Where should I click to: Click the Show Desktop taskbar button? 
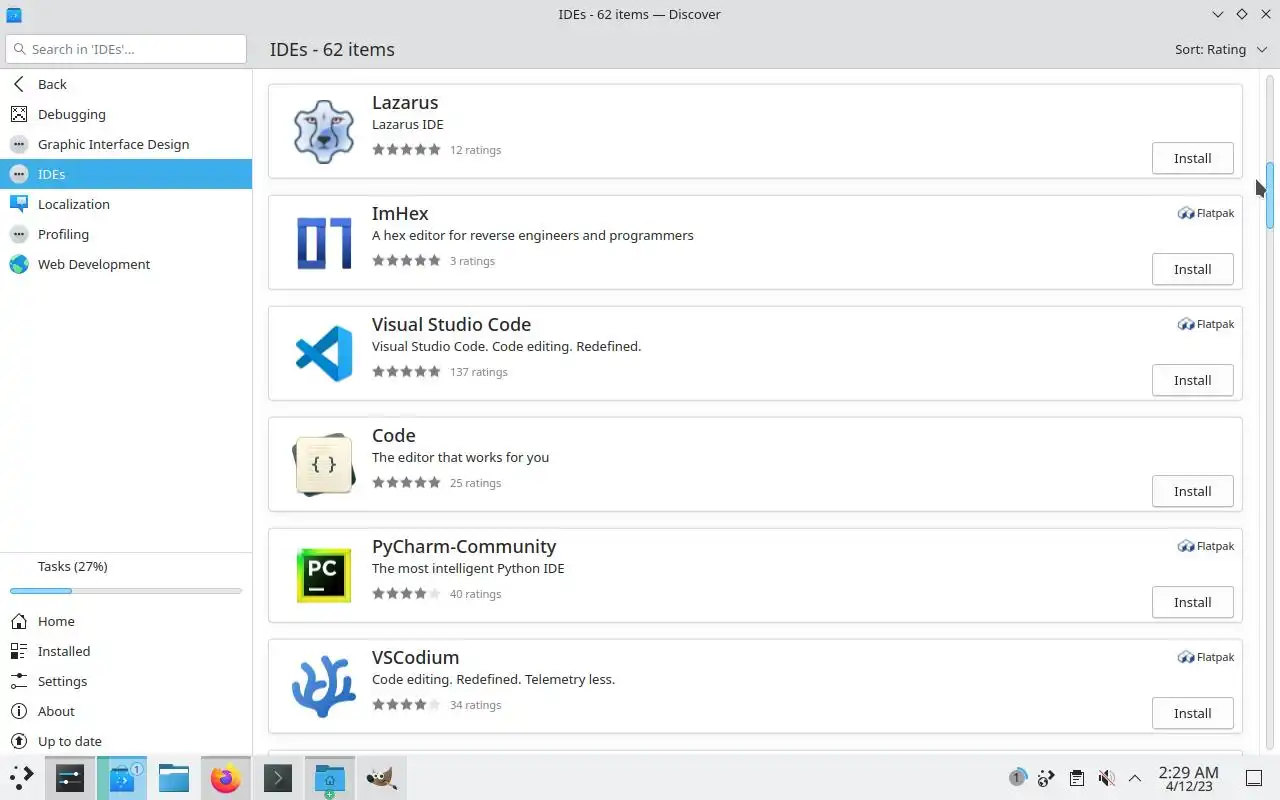[1253, 778]
